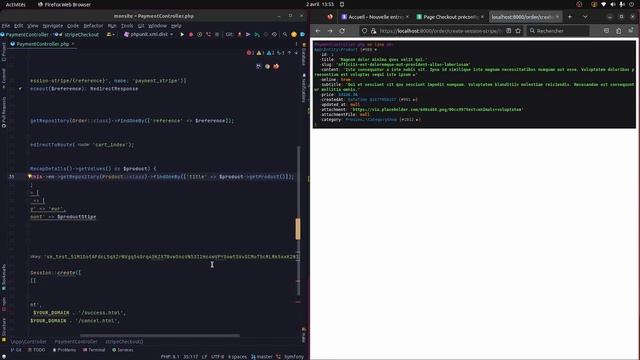Open Activities overview in top bar
This screenshot has height=360, width=640.
[16, 4]
